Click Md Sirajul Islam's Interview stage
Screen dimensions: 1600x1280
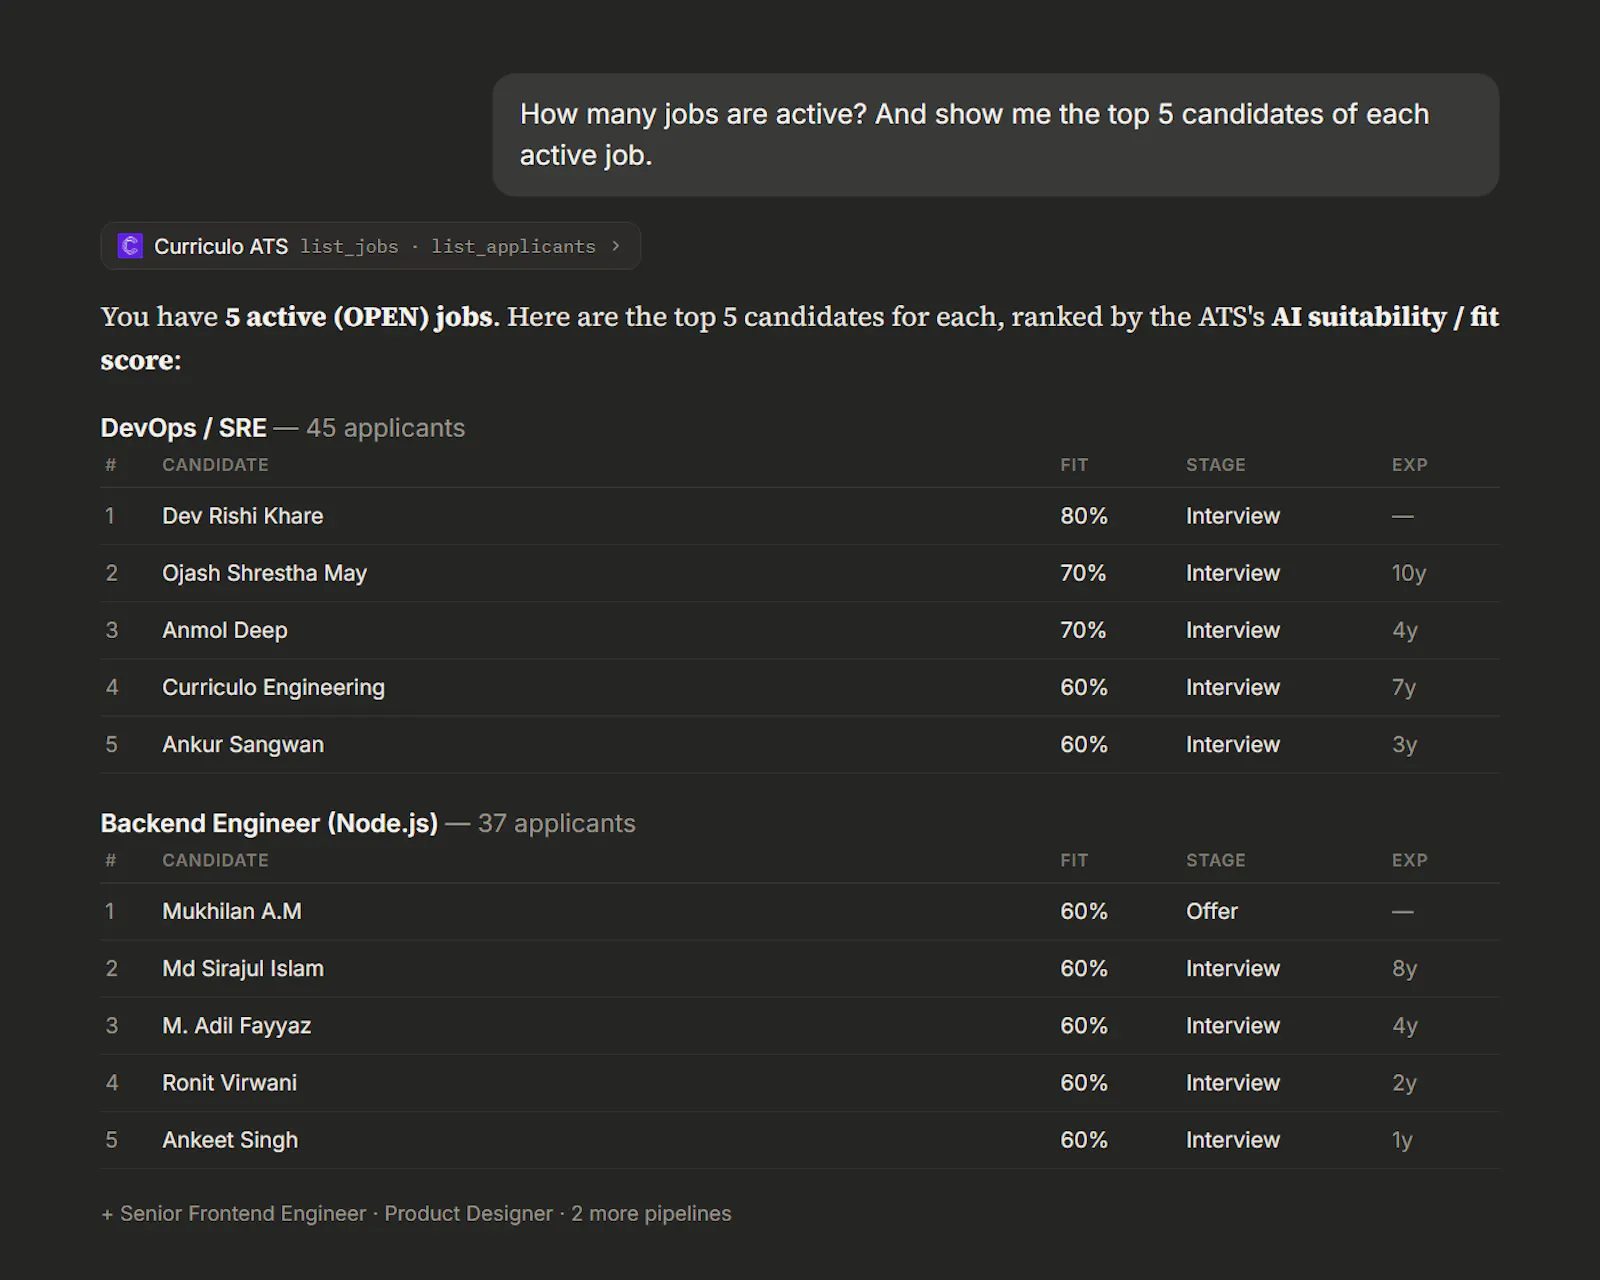point(1233,968)
